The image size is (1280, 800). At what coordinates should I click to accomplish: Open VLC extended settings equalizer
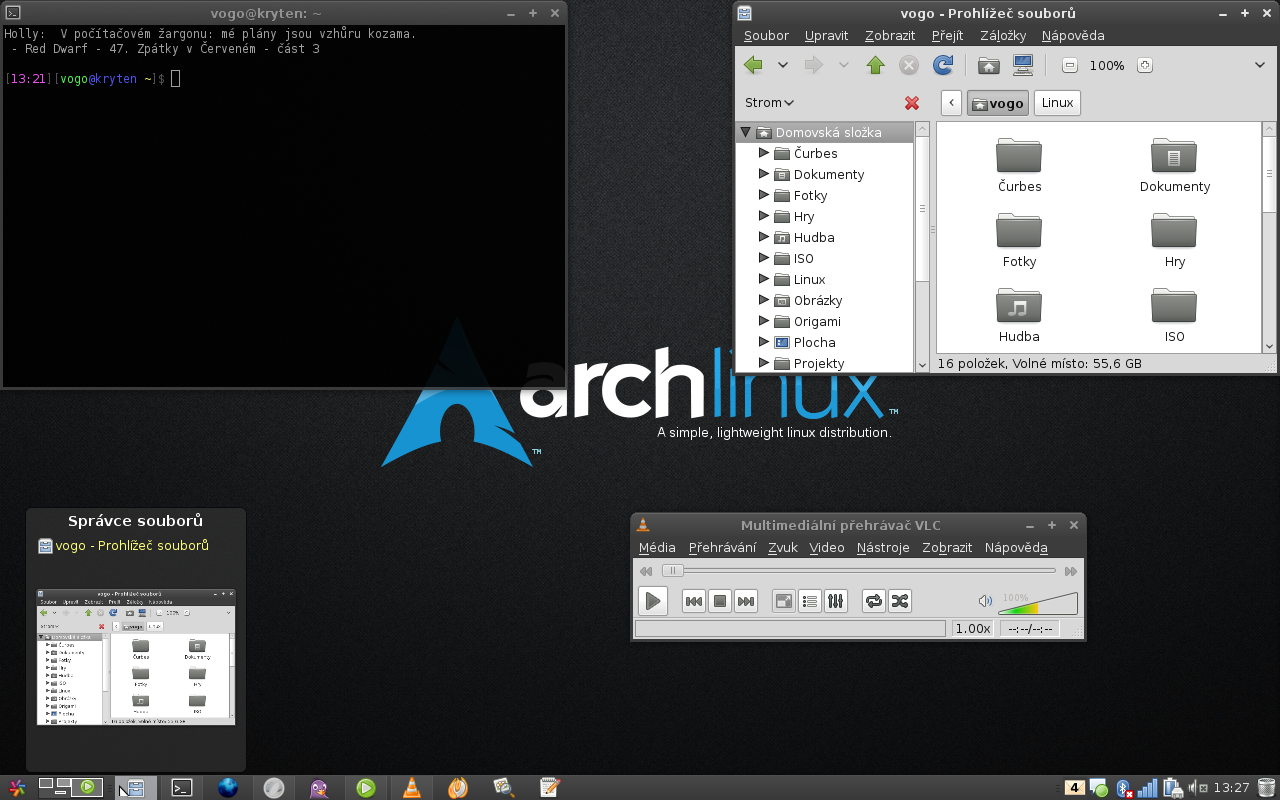coord(836,601)
